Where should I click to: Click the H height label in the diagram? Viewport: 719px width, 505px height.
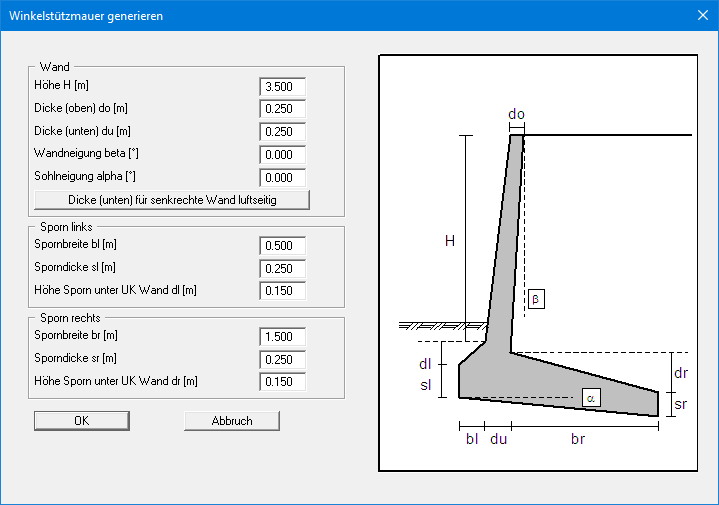click(450, 240)
